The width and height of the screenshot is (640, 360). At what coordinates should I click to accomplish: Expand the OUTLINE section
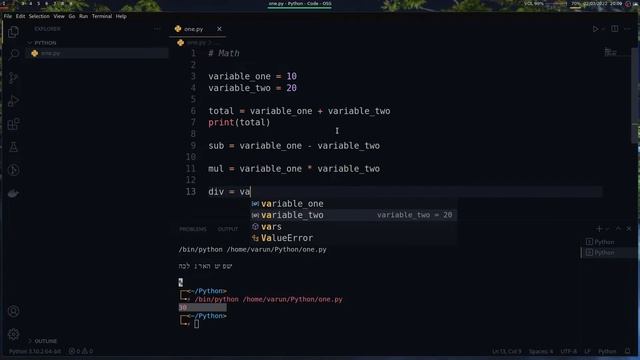(x=42, y=341)
